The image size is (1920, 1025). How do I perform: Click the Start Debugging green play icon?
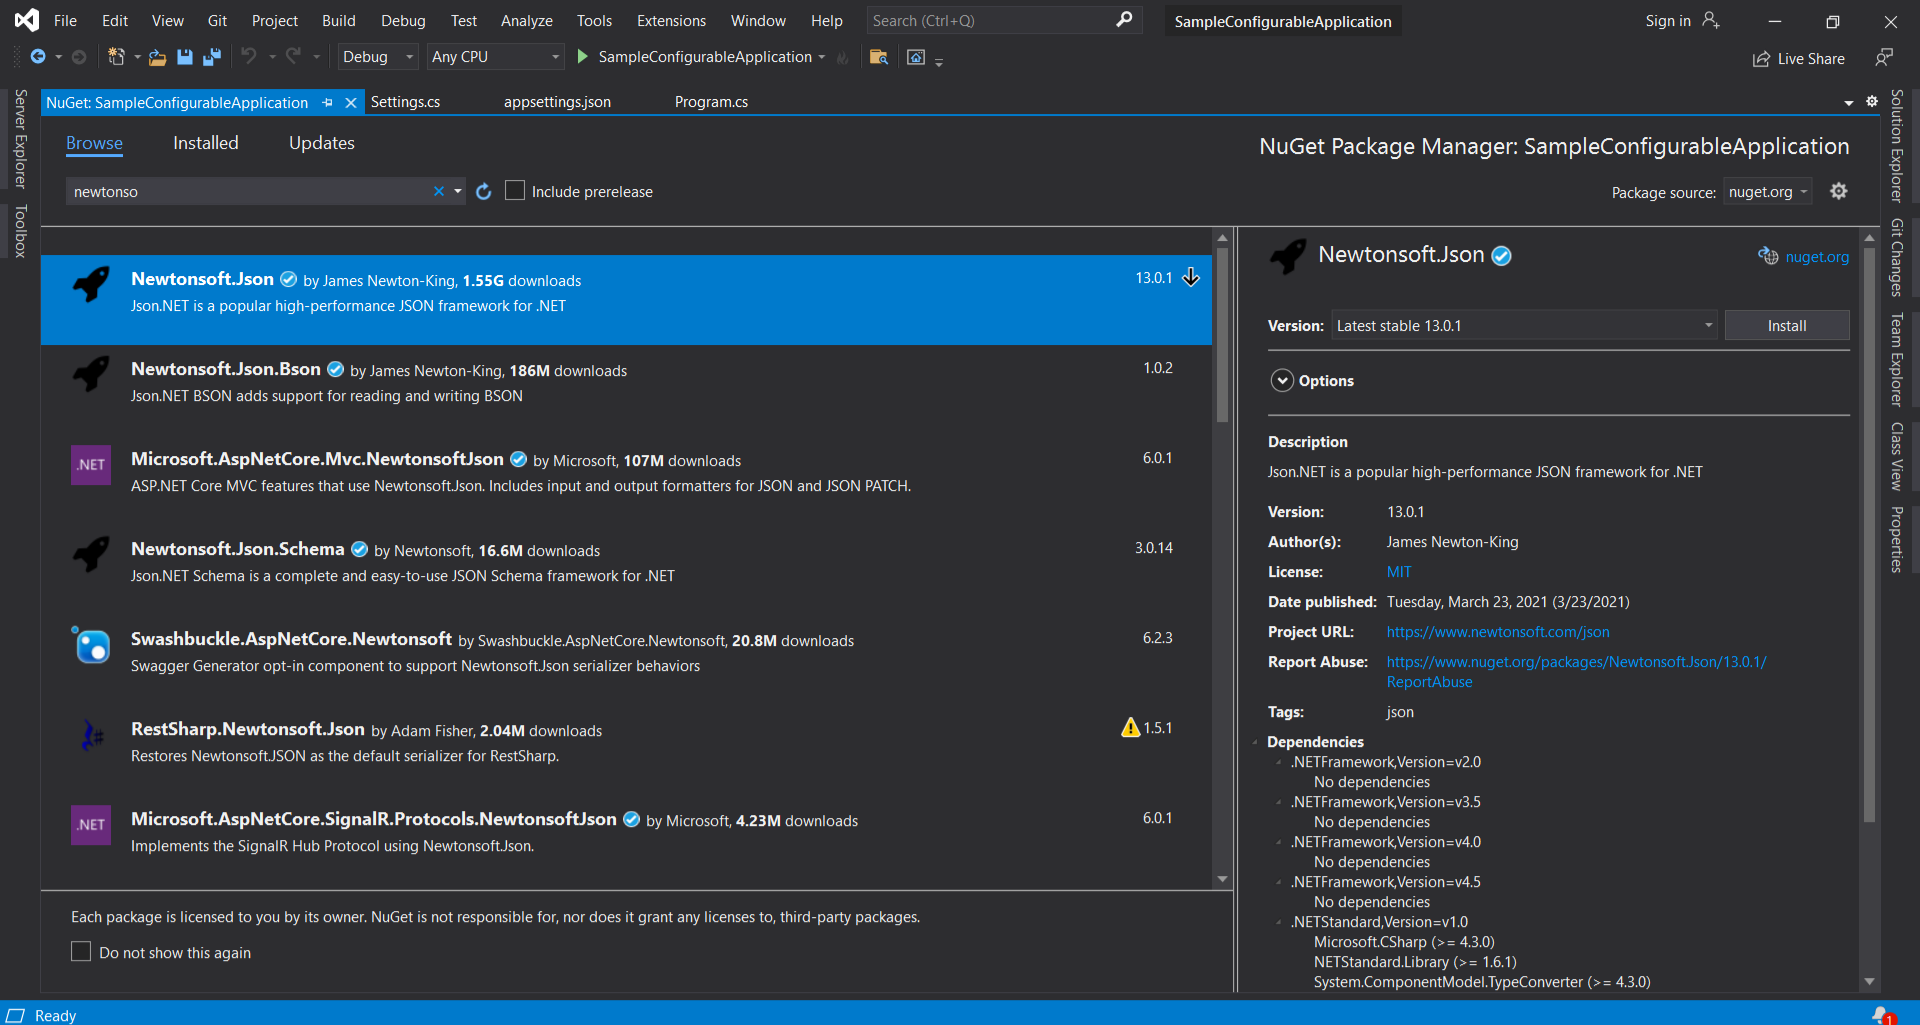pyautogui.click(x=581, y=57)
